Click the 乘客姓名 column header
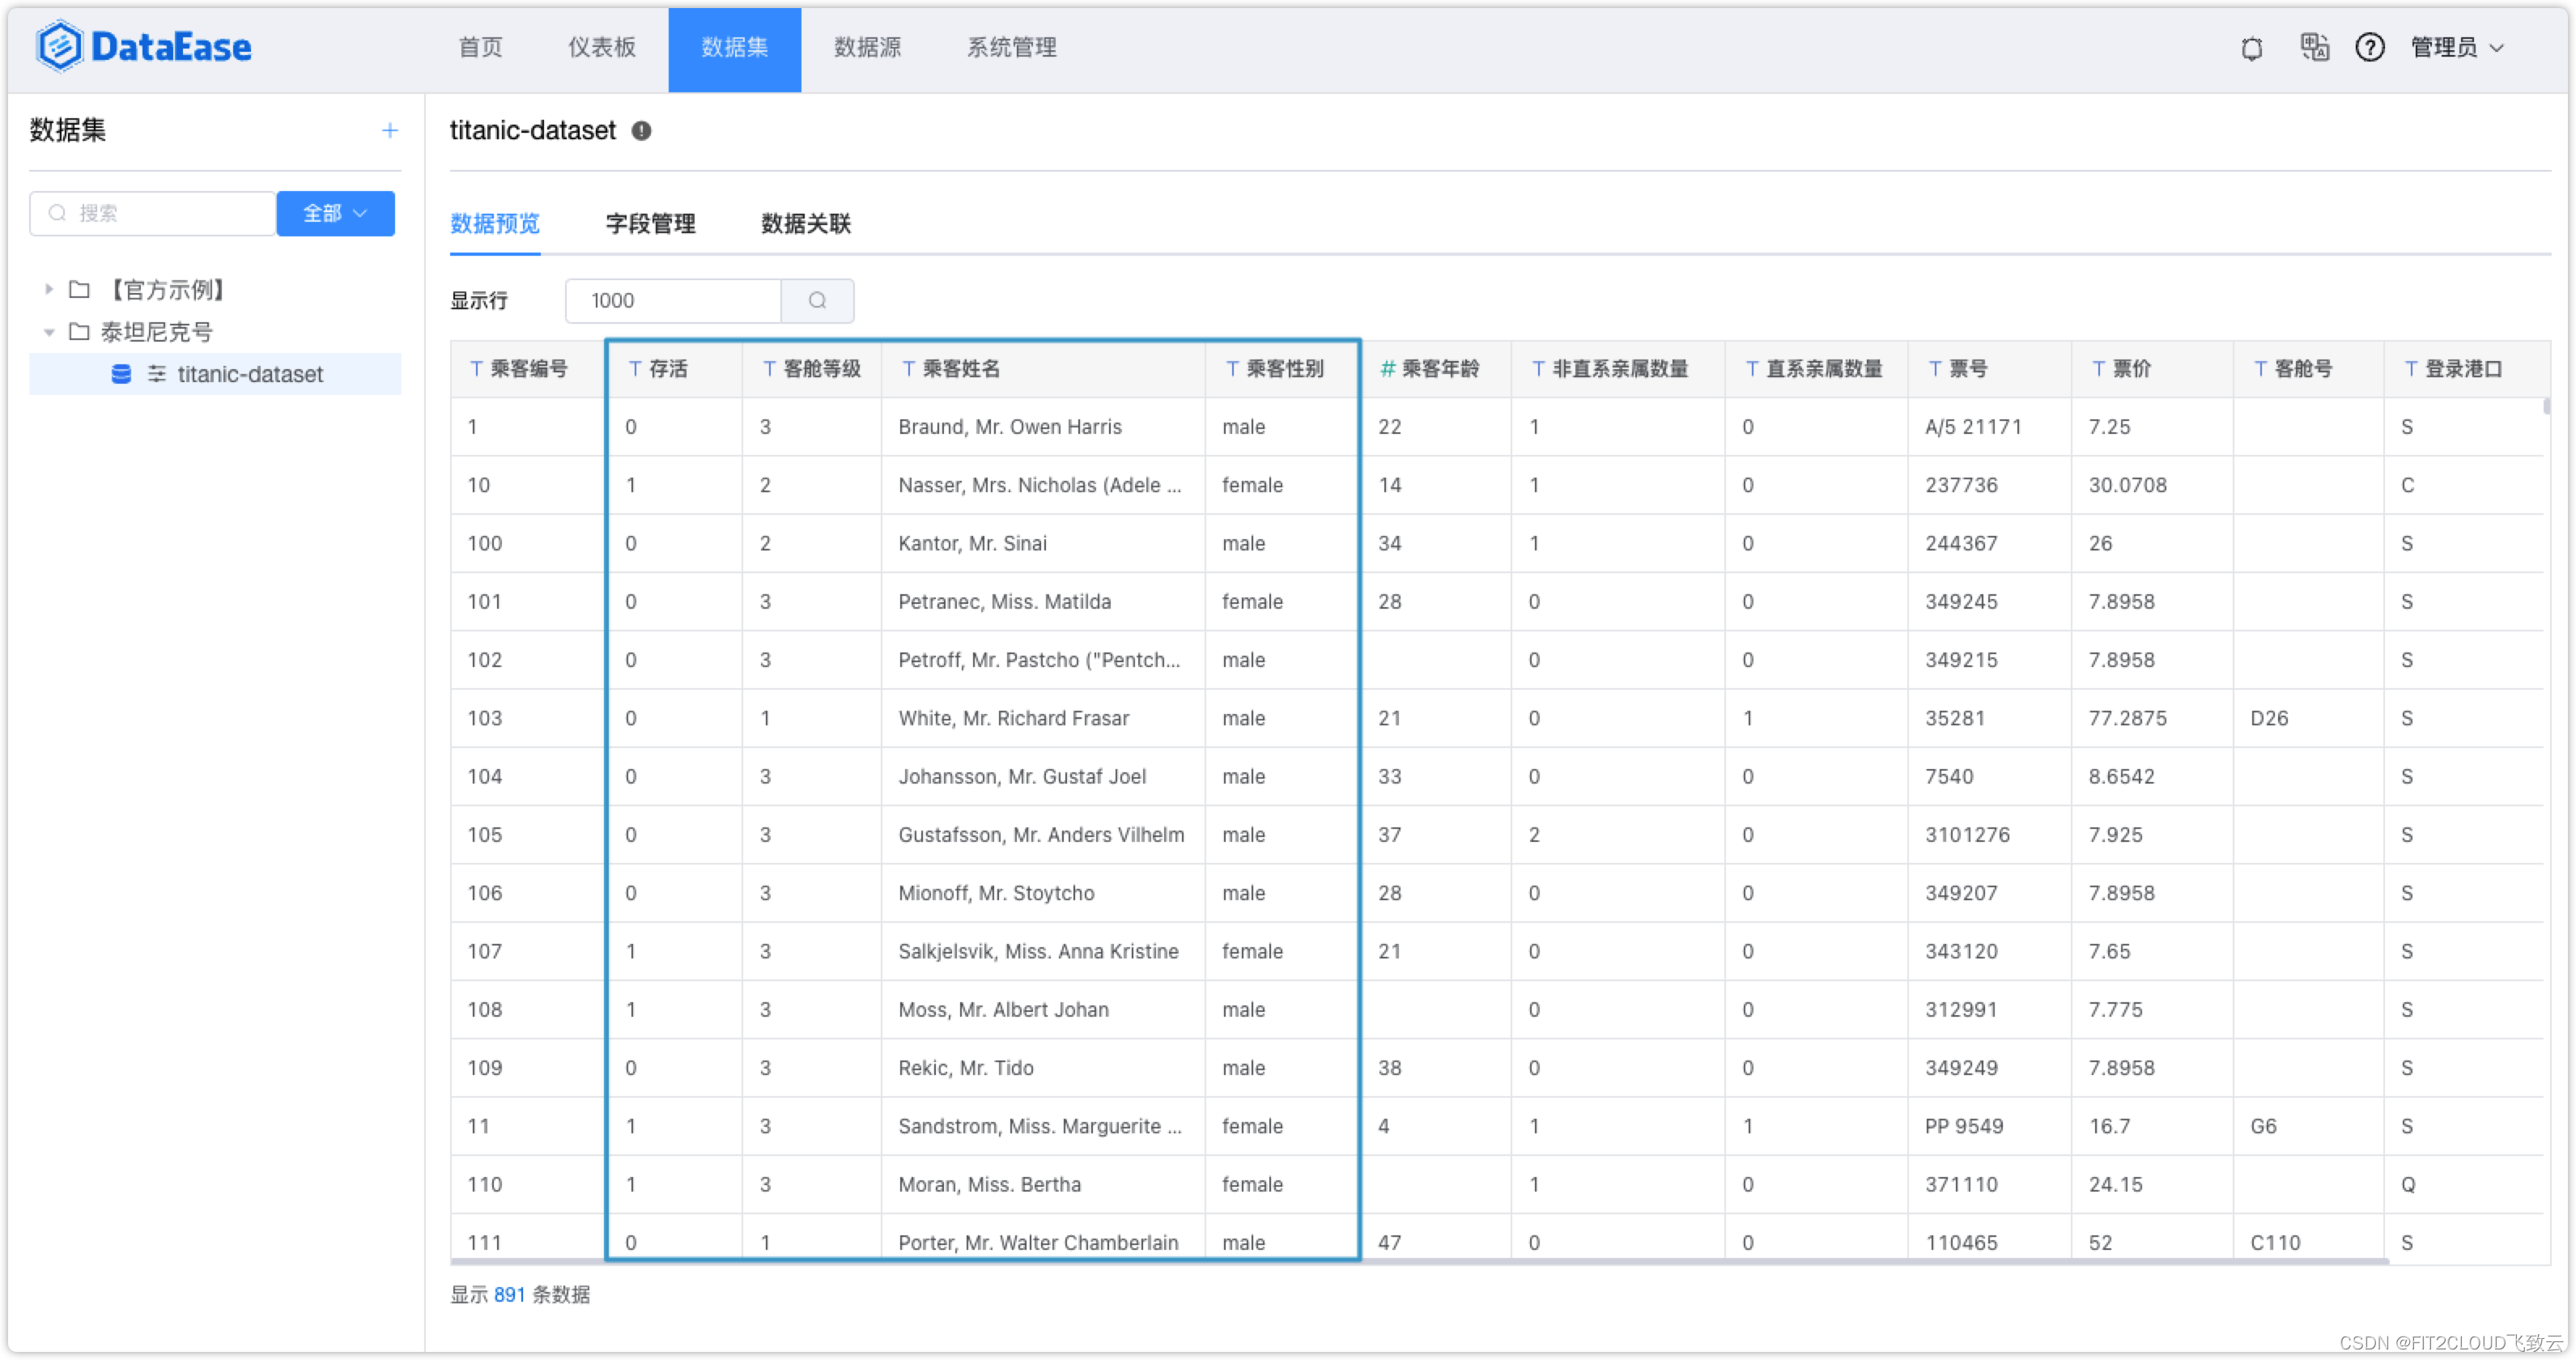The image size is (2576, 1360). 1043,369
